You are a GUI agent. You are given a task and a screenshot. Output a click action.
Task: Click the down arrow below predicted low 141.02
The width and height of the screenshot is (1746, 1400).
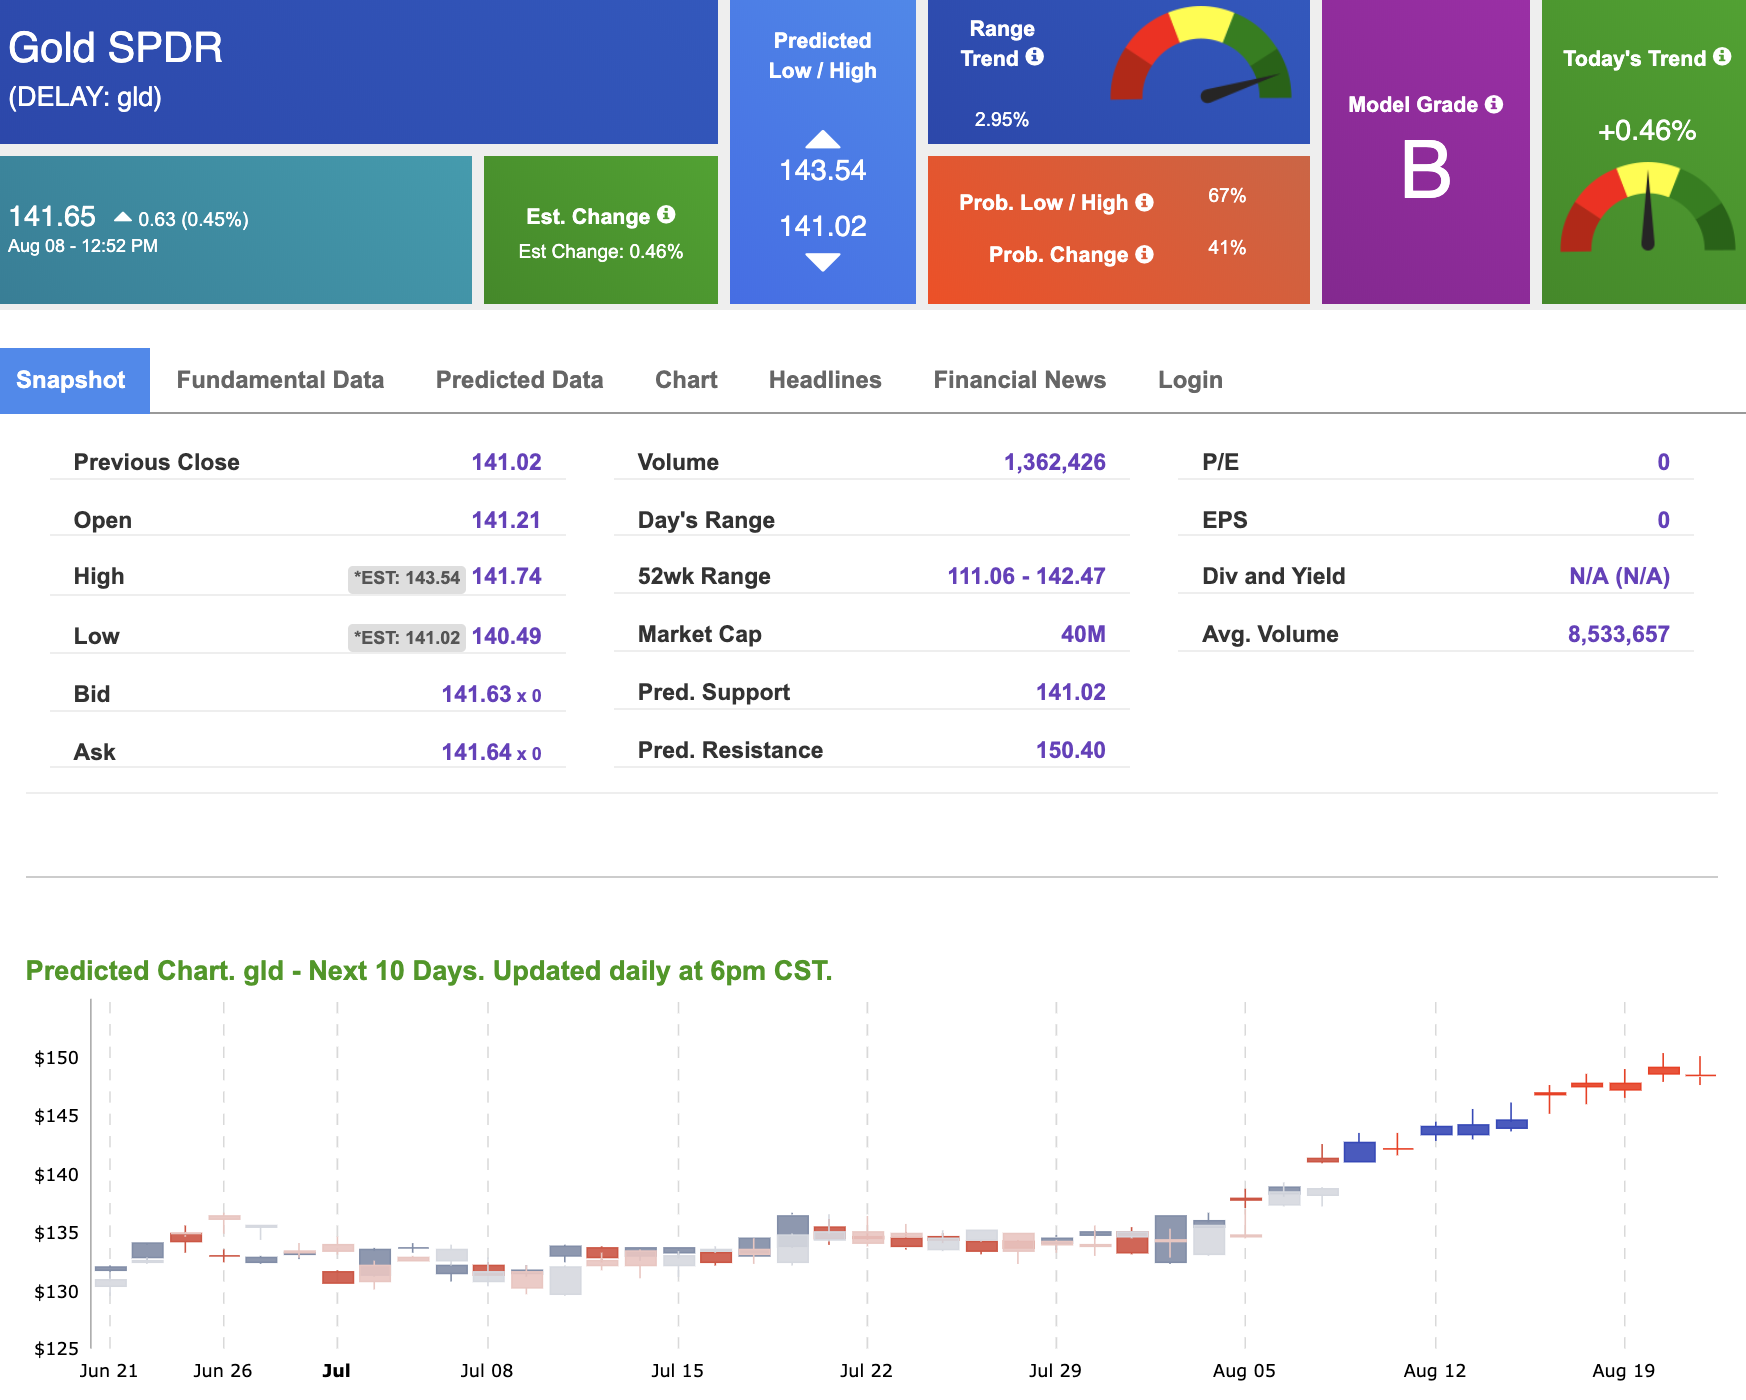pos(823,262)
